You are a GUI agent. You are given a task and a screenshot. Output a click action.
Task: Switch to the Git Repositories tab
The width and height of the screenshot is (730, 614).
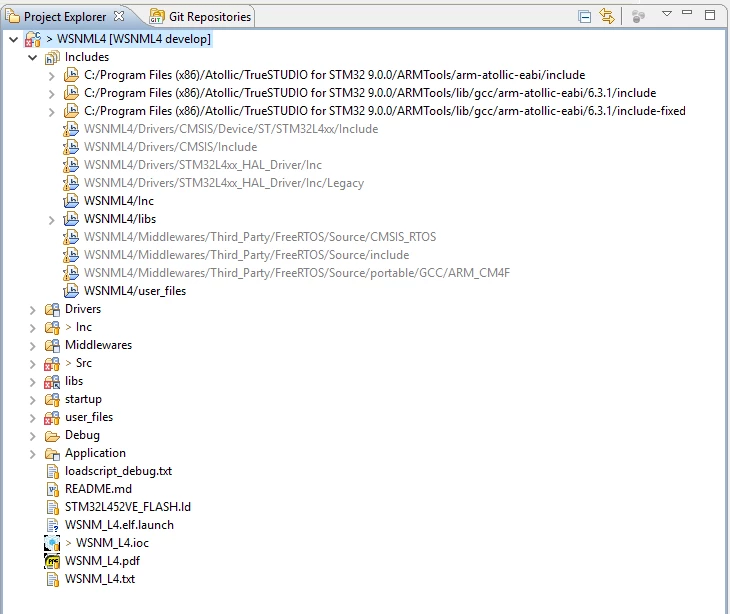coord(201,17)
